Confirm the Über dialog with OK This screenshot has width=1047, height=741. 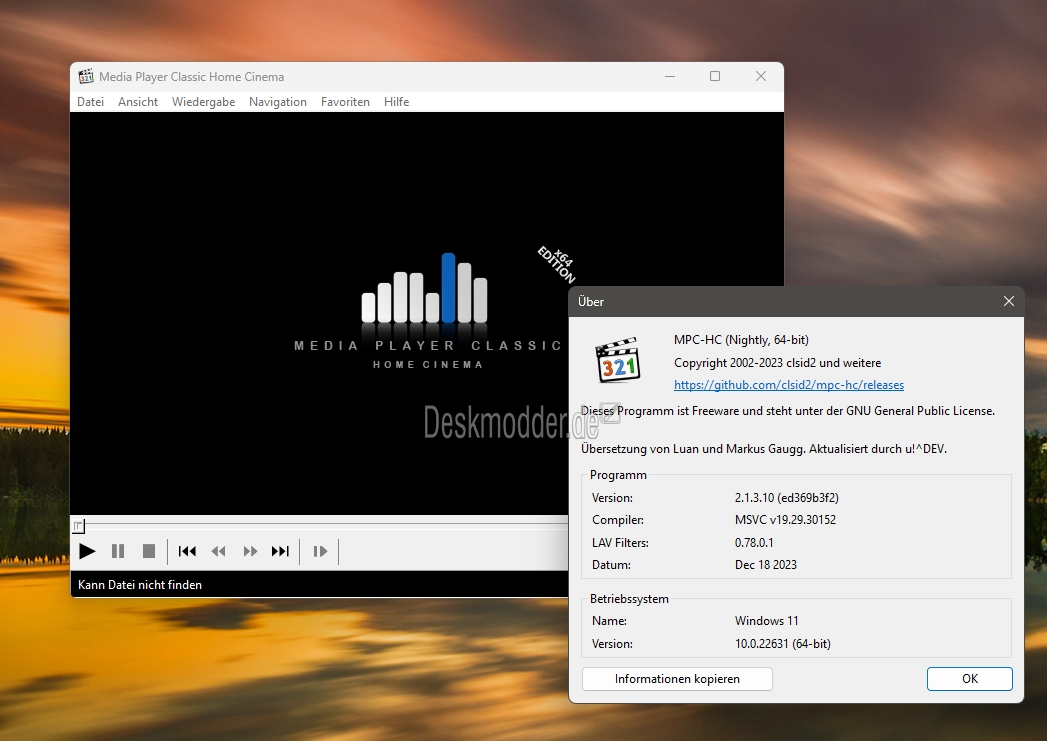pyautogui.click(x=970, y=679)
